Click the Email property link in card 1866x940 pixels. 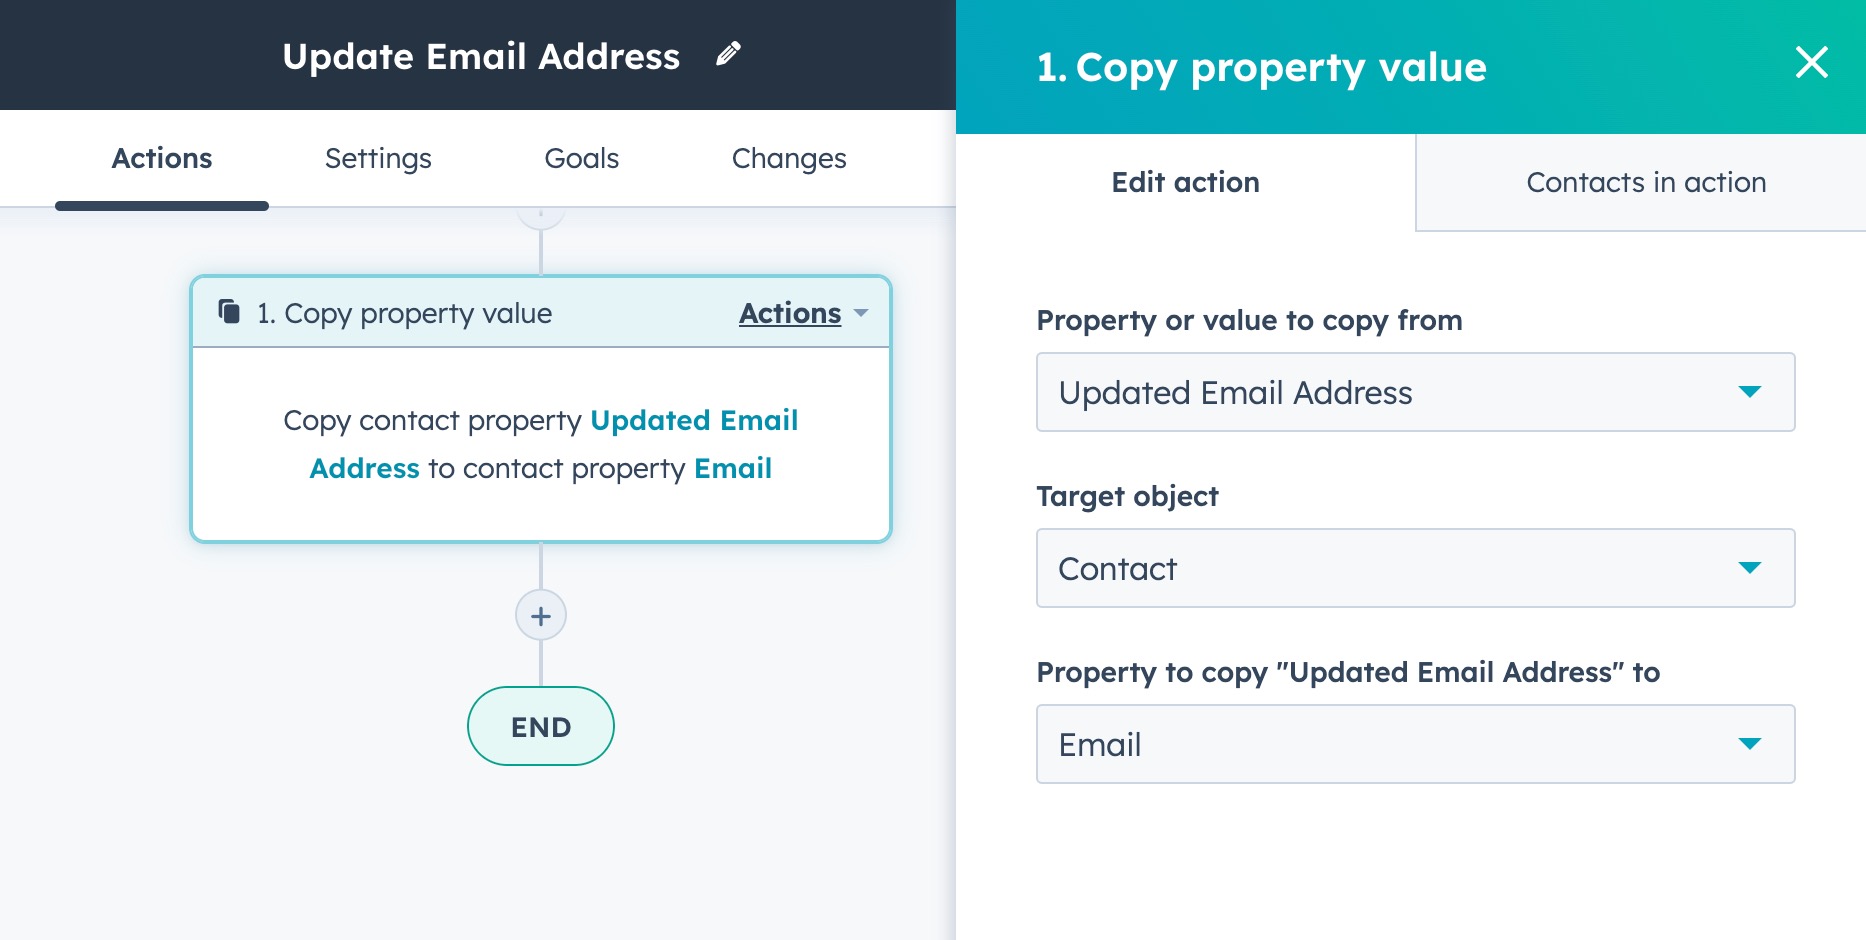733,469
